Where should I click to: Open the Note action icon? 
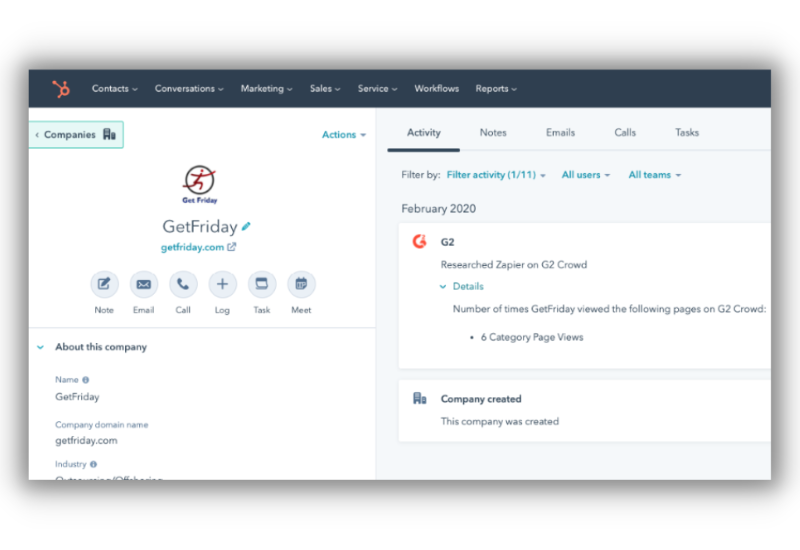[104, 284]
